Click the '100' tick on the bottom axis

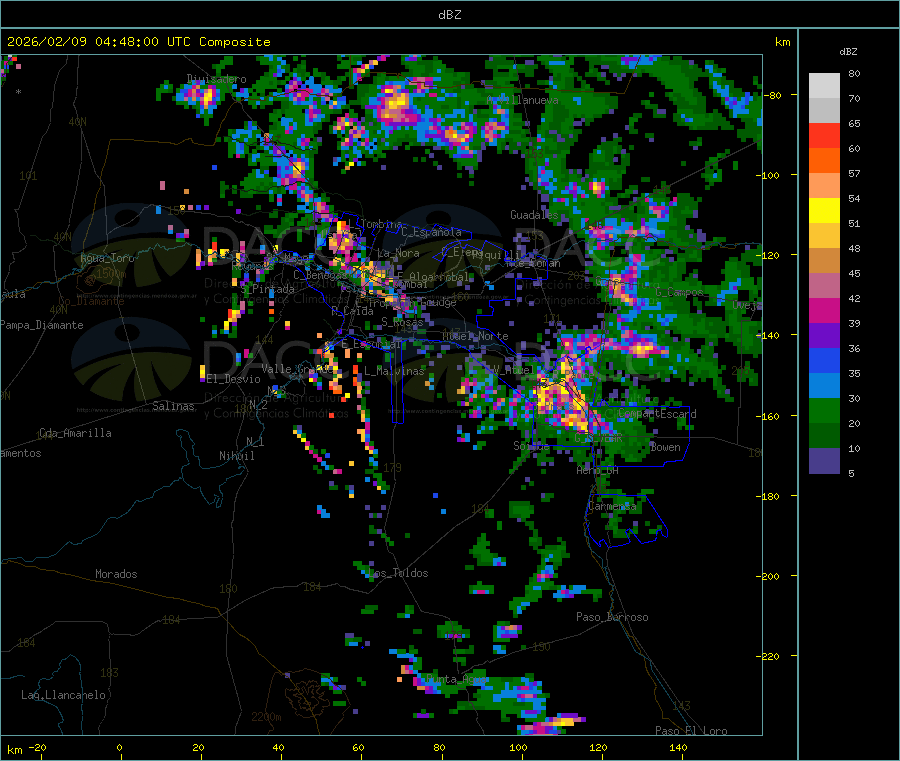(518, 747)
